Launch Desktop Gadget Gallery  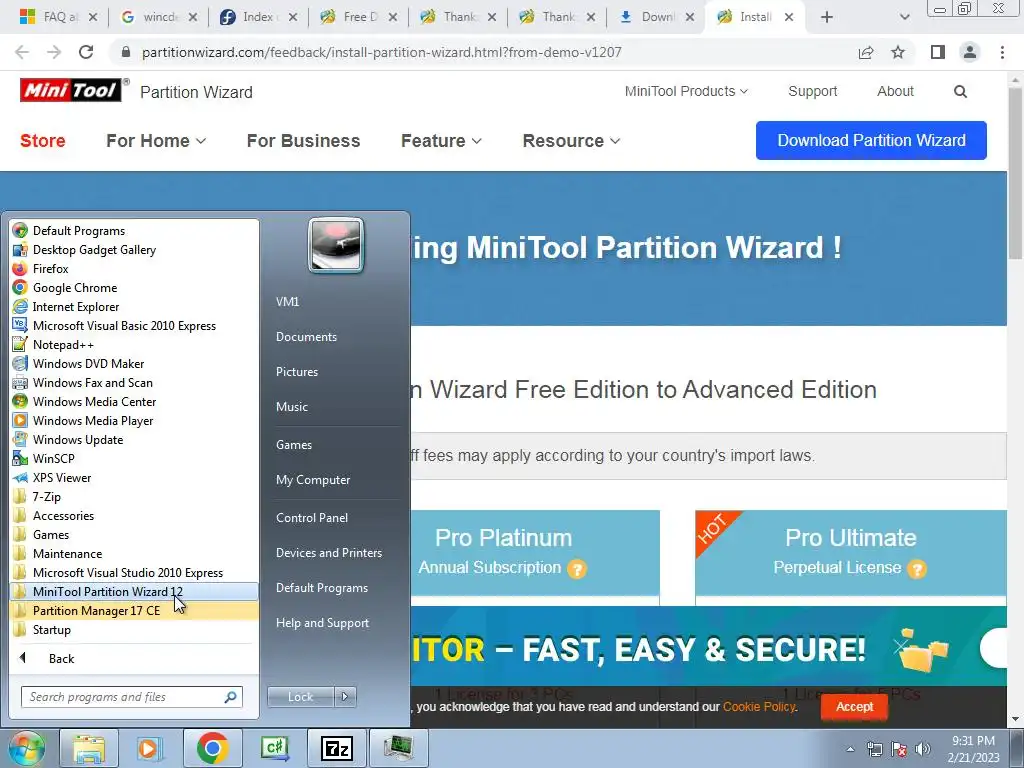point(134,249)
